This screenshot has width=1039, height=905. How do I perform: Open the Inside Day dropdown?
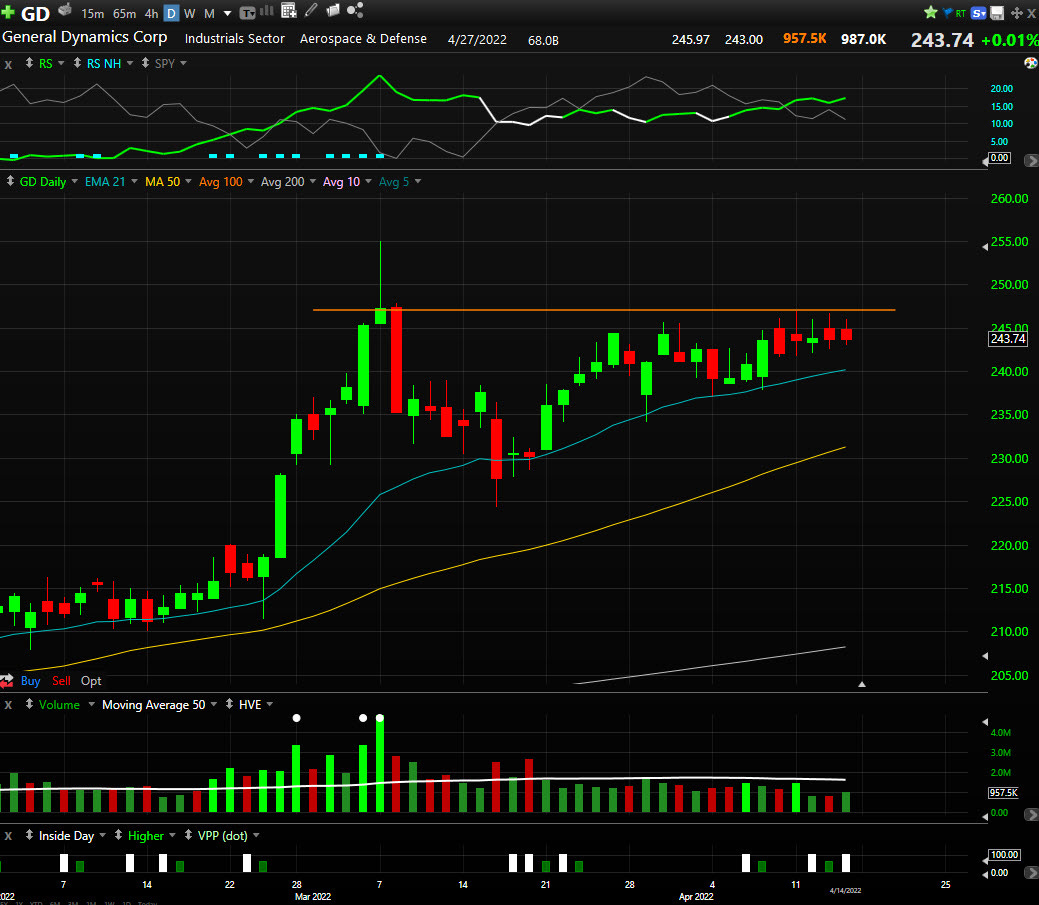click(x=103, y=835)
